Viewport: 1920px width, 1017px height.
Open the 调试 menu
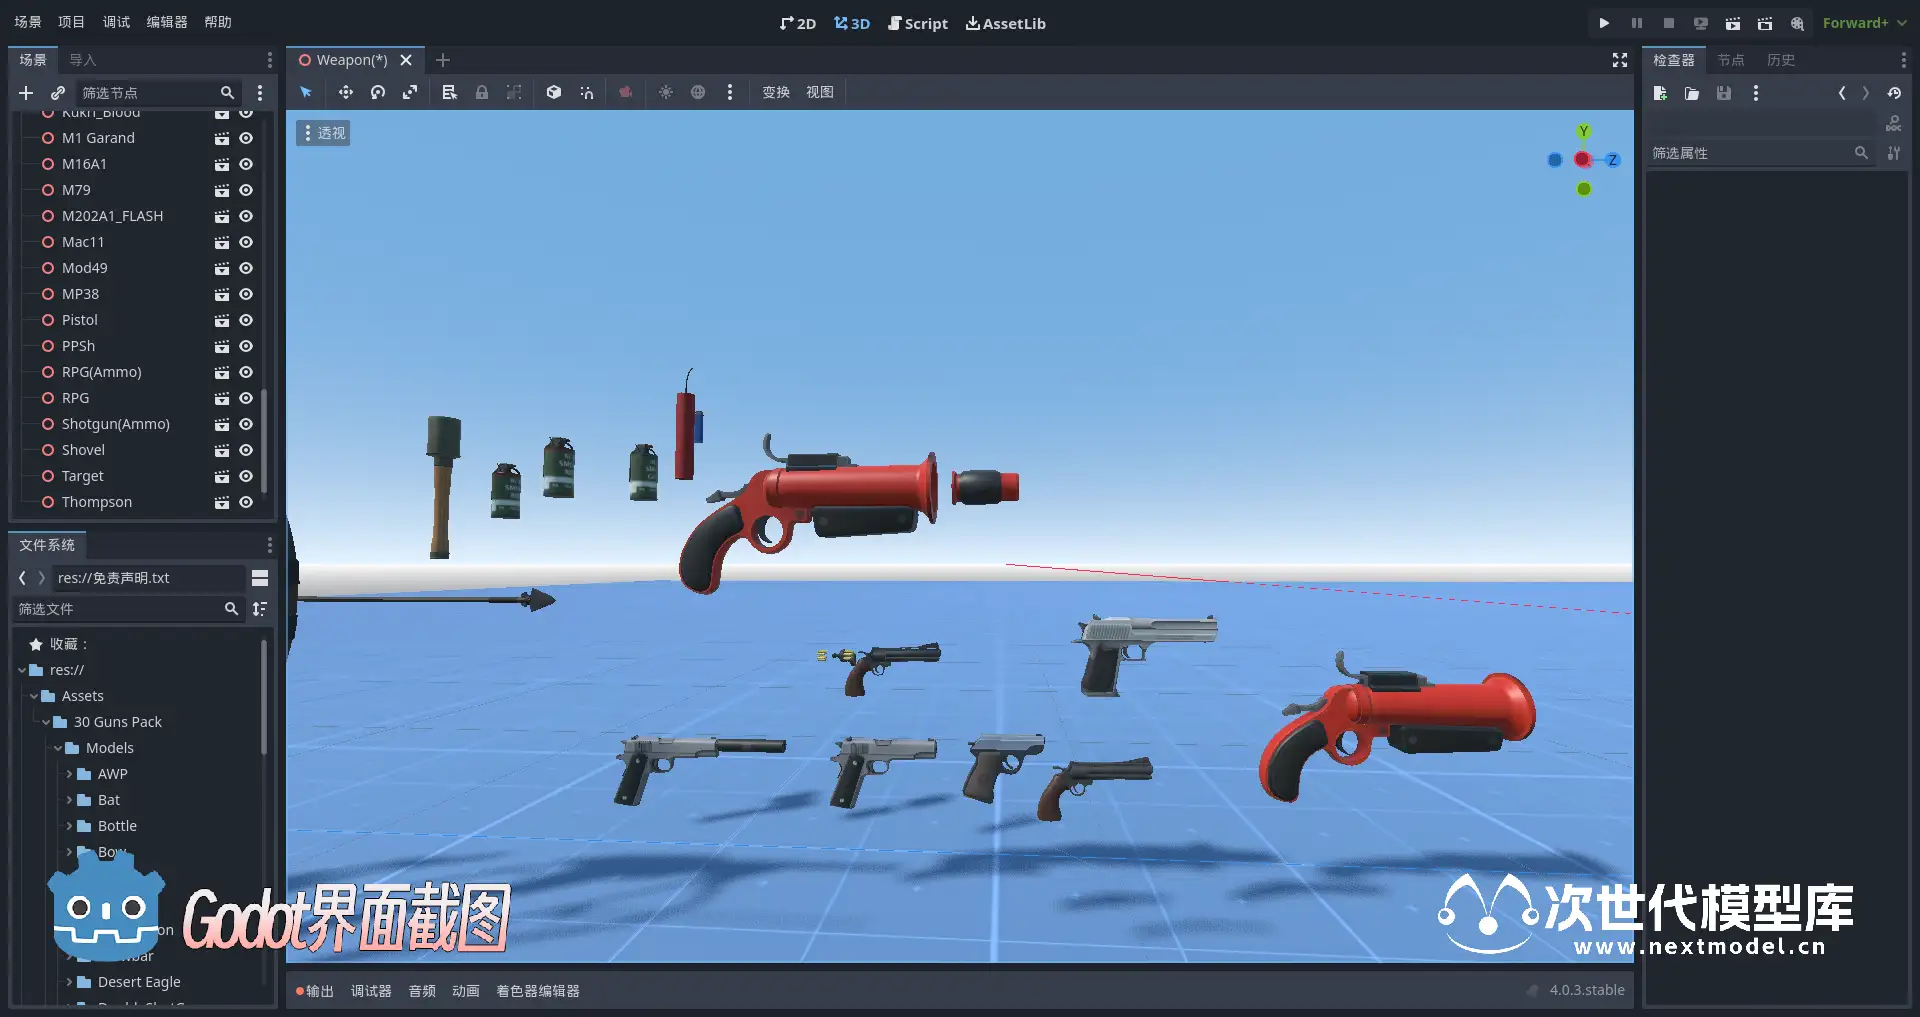tap(116, 22)
